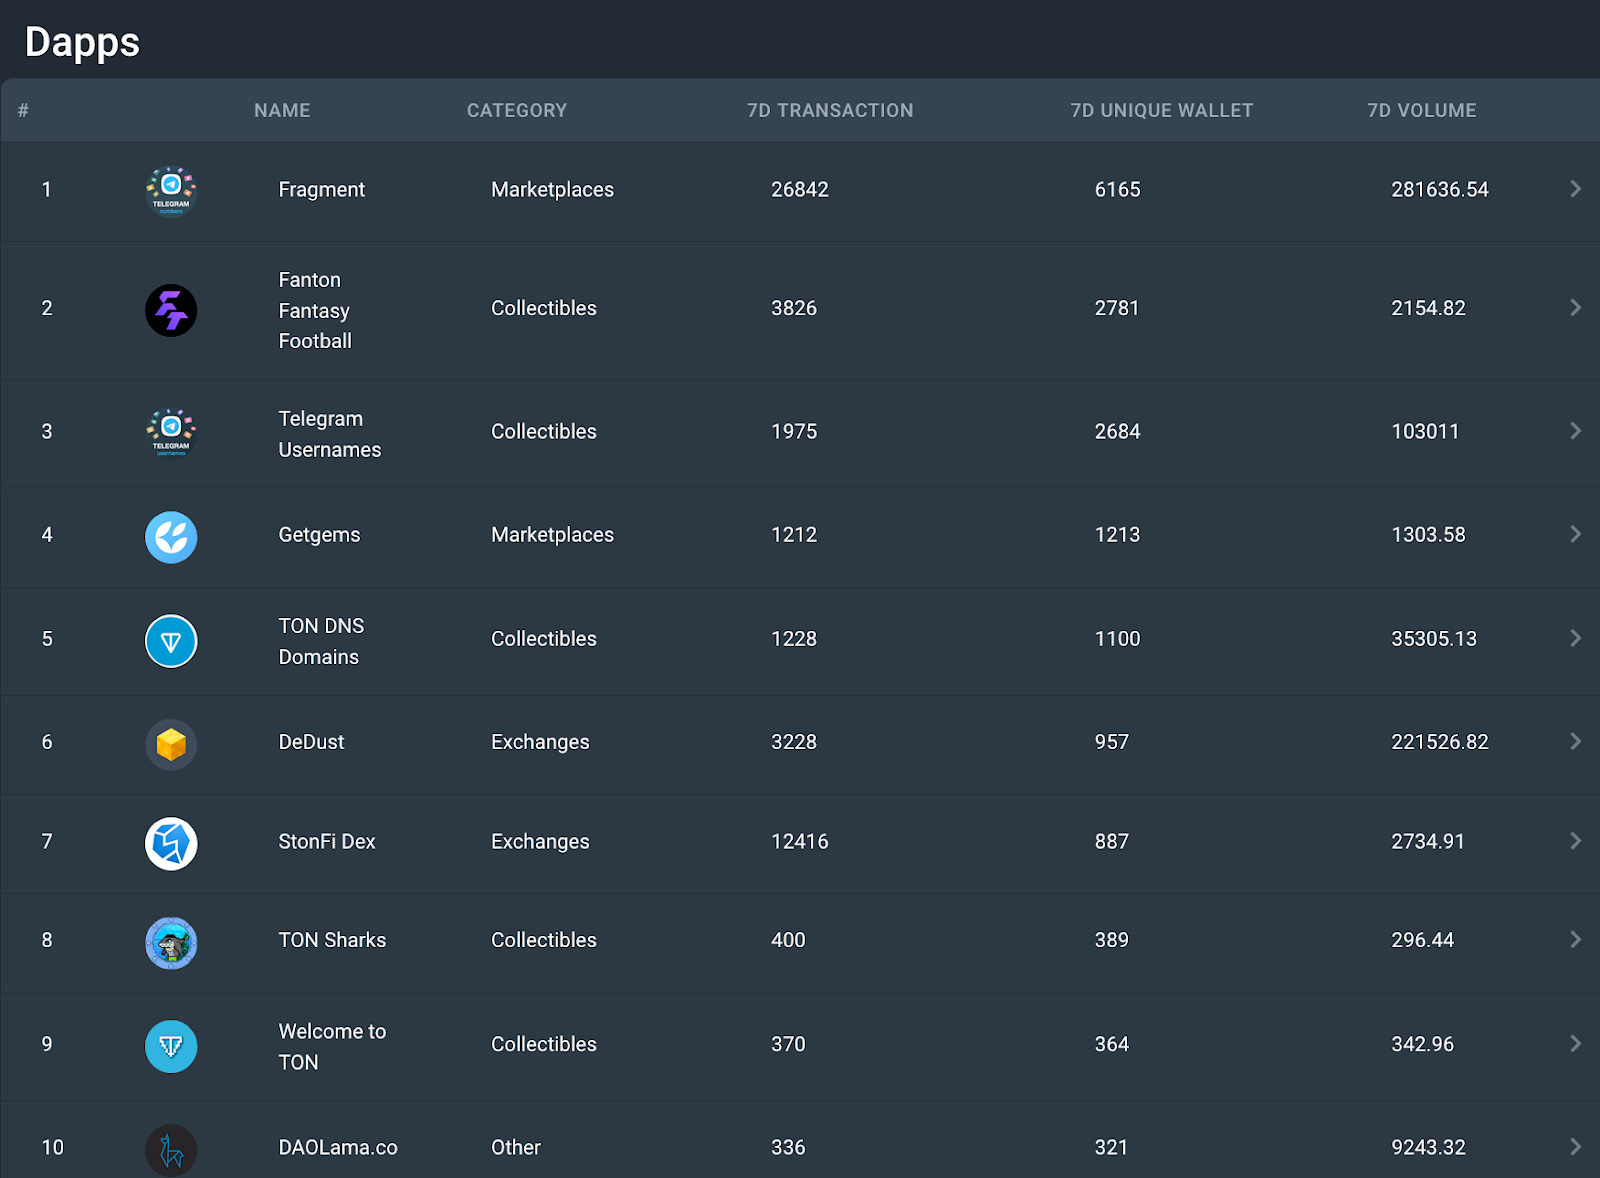1600x1178 pixels.
Task: Sort by the CATEGORY column header
Action: (517, 110)
